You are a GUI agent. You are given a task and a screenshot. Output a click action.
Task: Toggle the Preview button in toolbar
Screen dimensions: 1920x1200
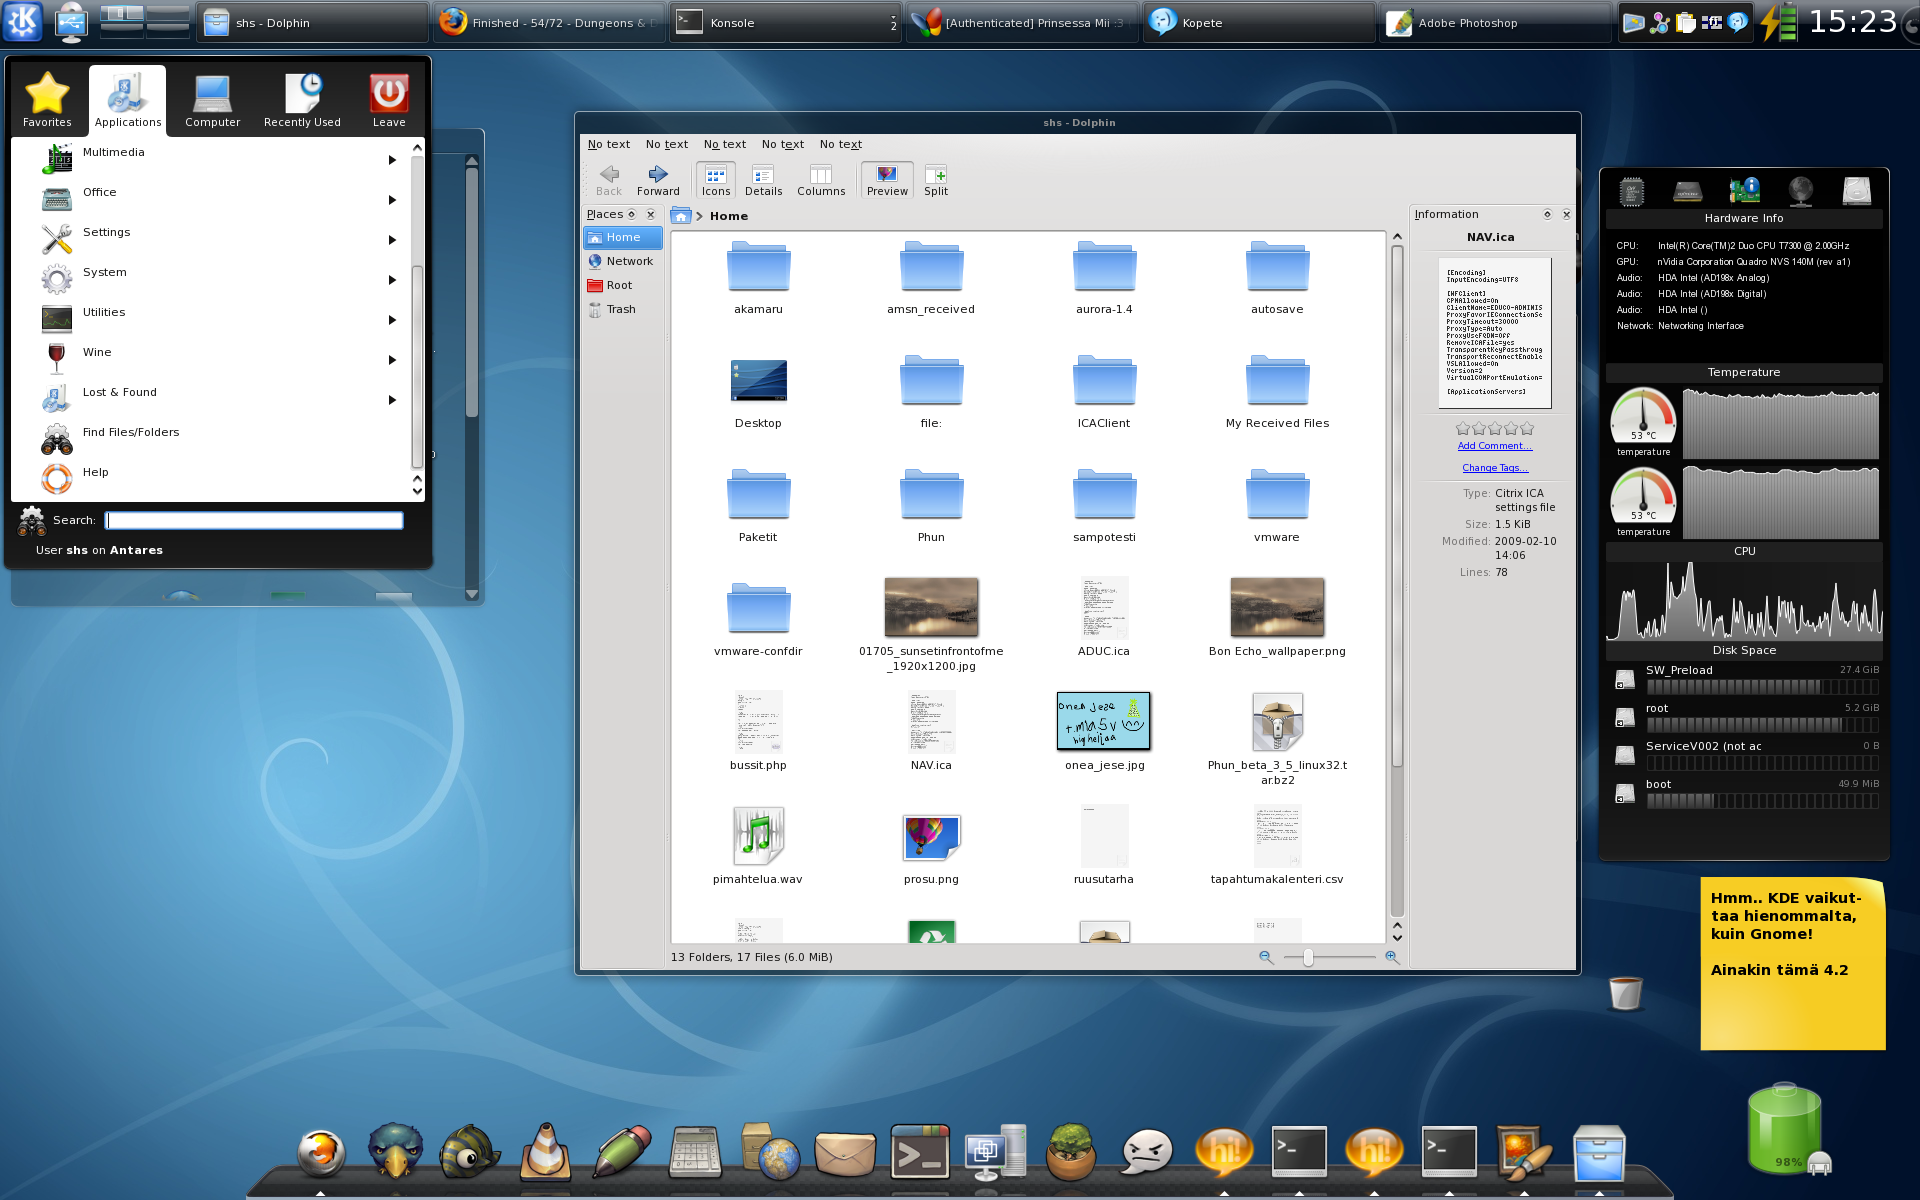coord(887,180)
